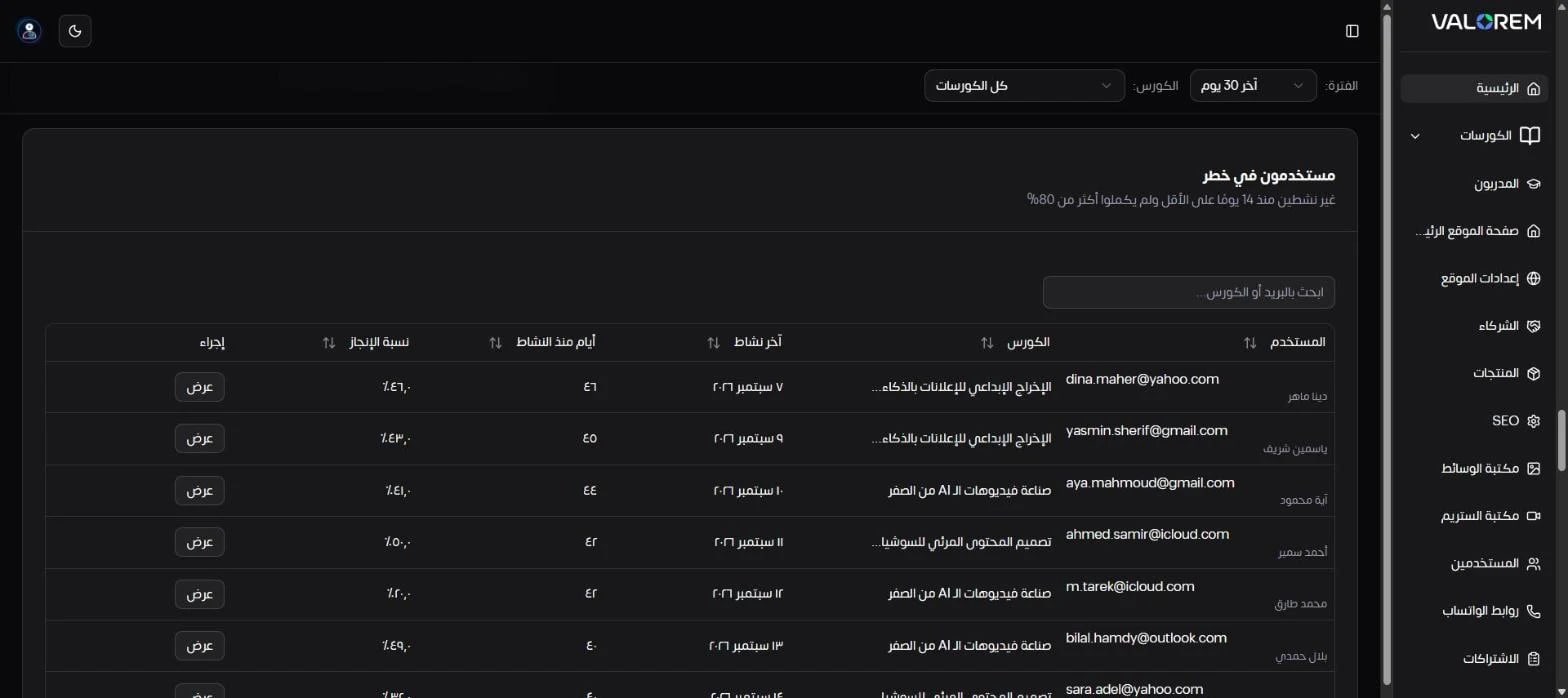Viewport: 1568px width, 698px height.
Task: Click email bilal.hamdy@outlook.com
Action: (x=1146, y=638)
